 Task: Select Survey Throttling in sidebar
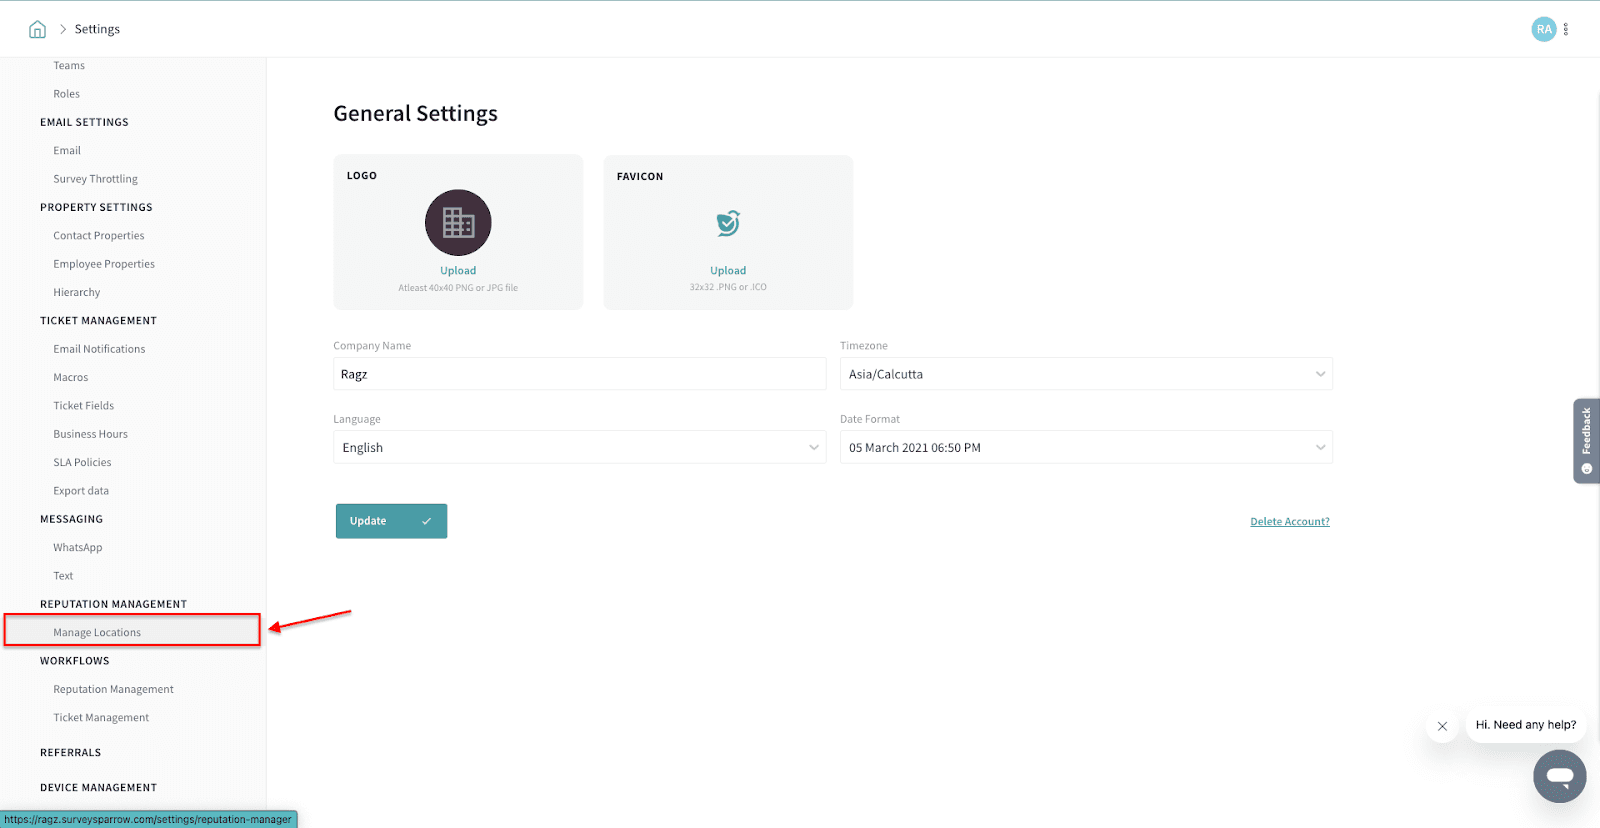[95, 179]
